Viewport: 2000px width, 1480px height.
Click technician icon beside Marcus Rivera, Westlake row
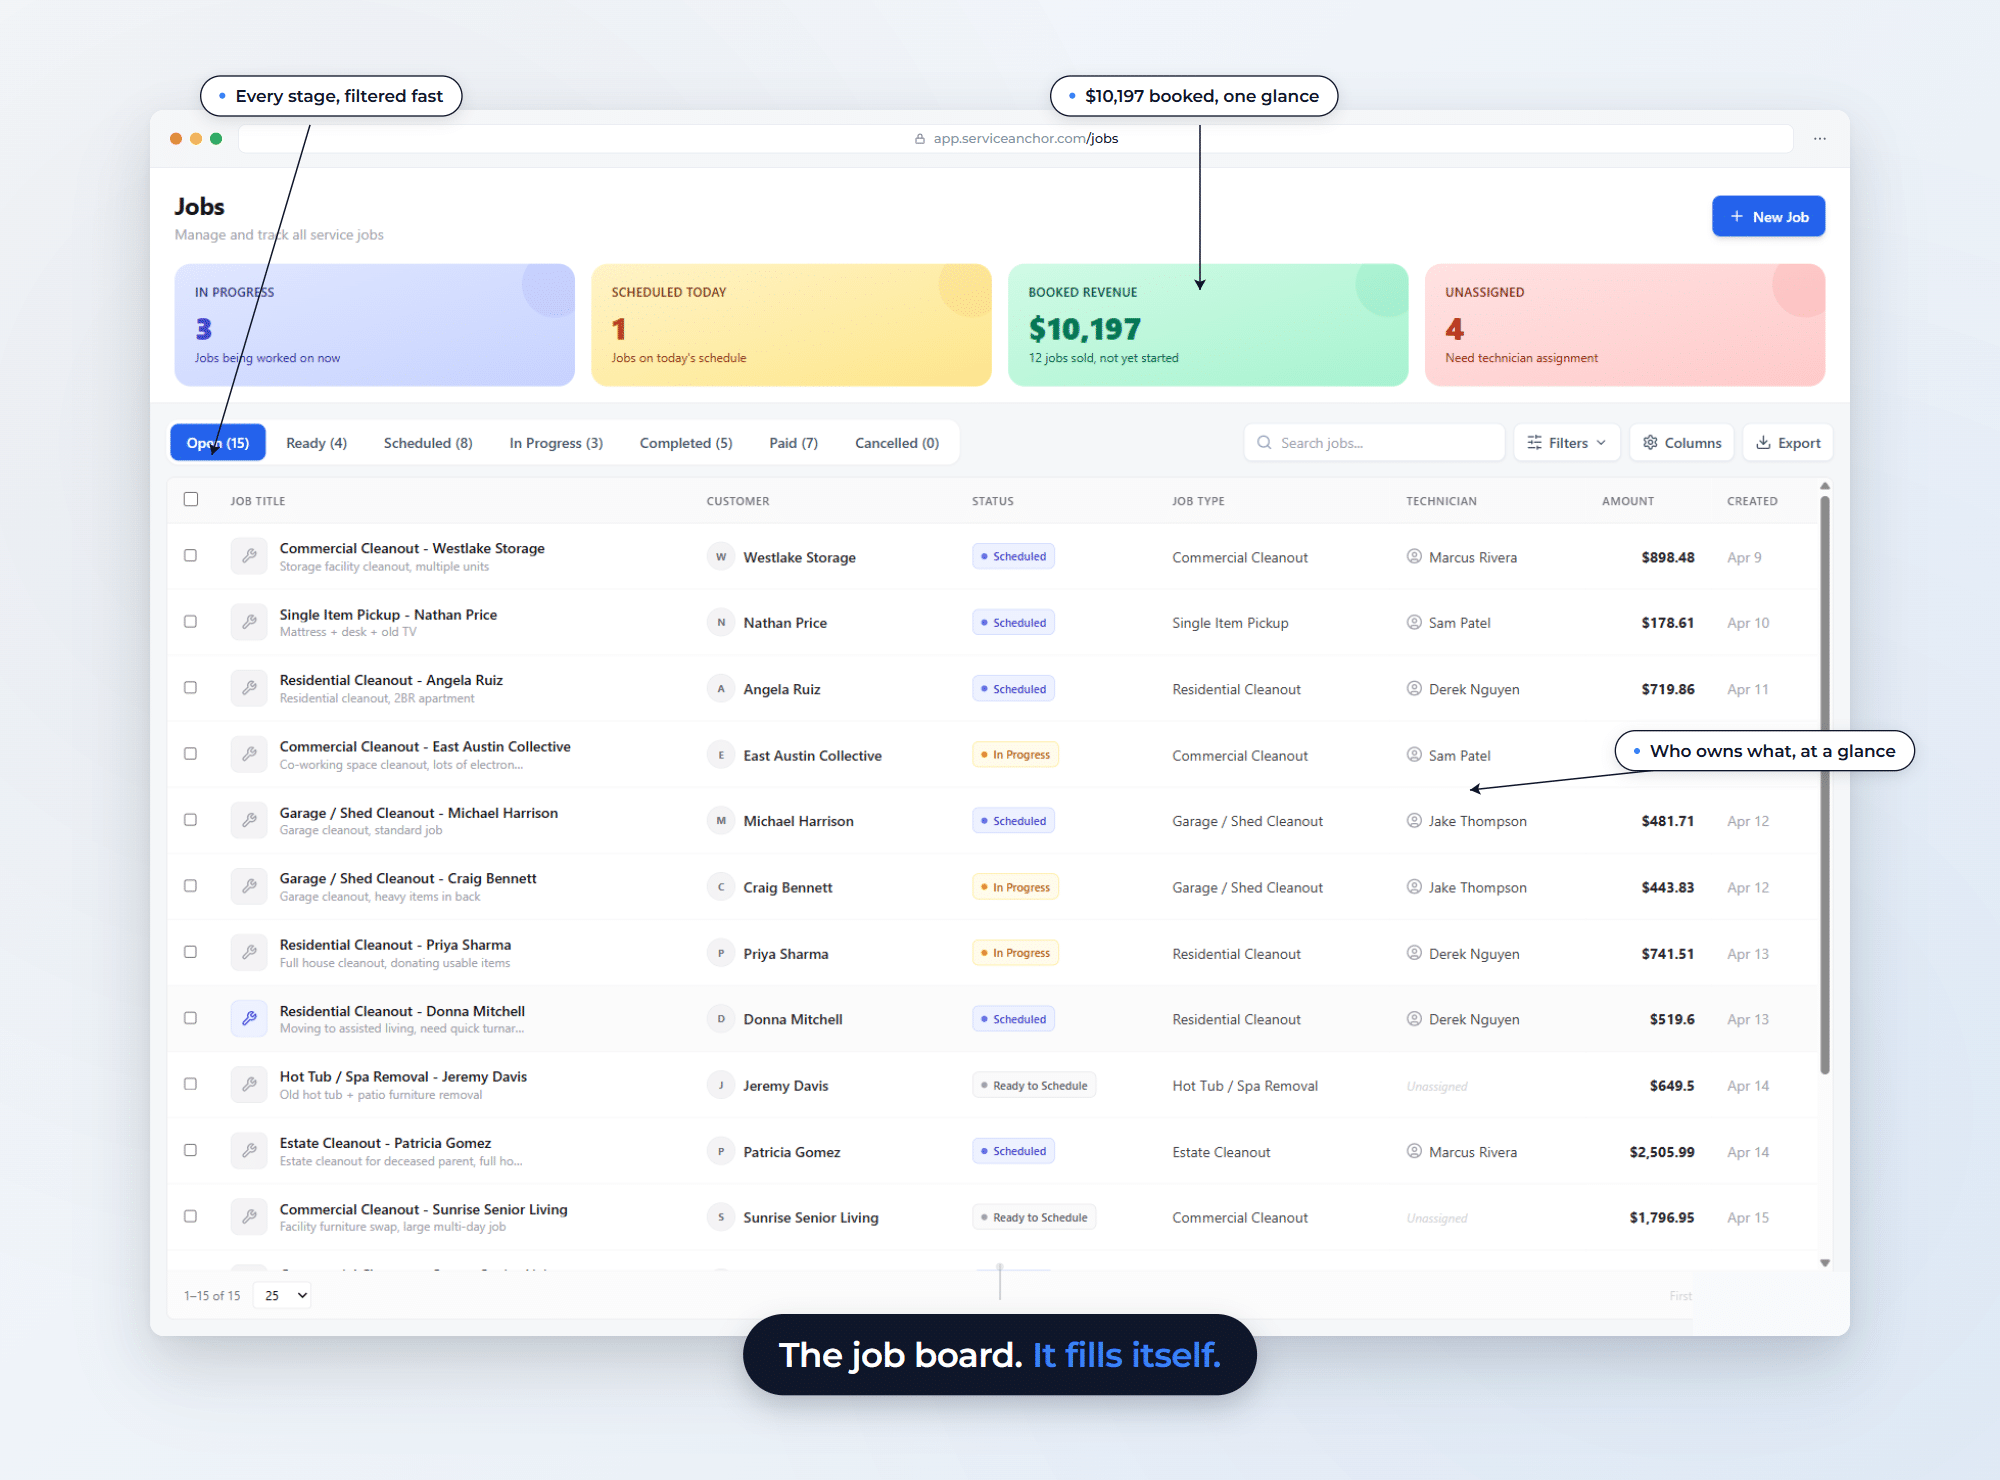(1414, 556)
